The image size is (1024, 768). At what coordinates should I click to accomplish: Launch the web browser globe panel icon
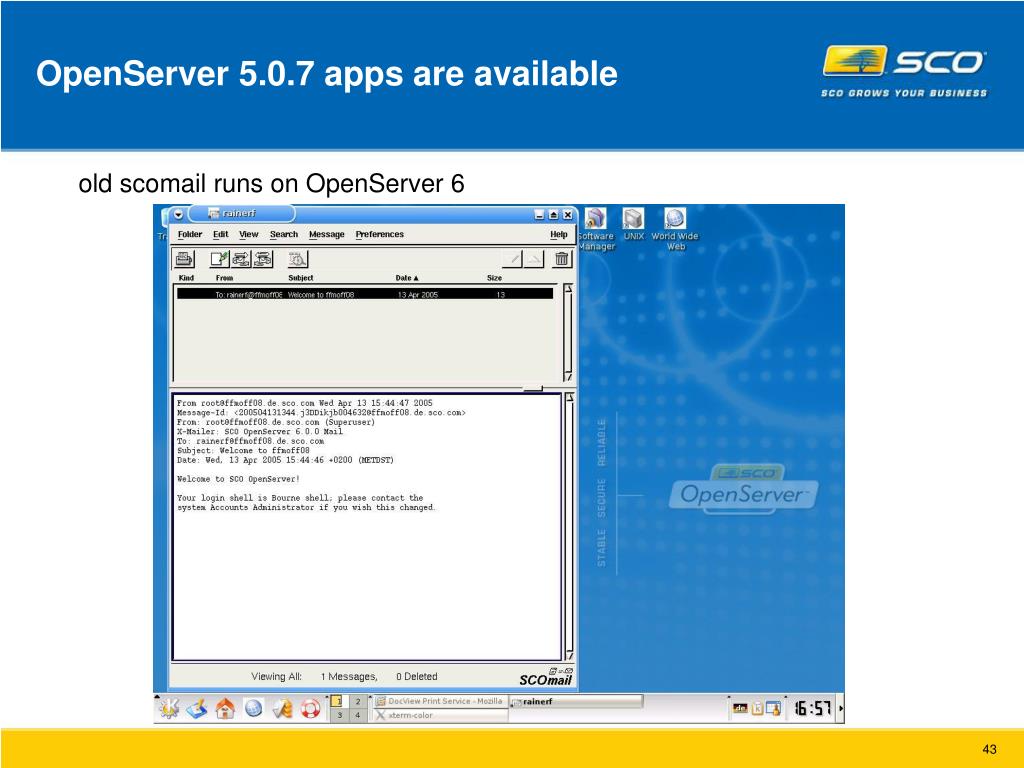[254, 709]
